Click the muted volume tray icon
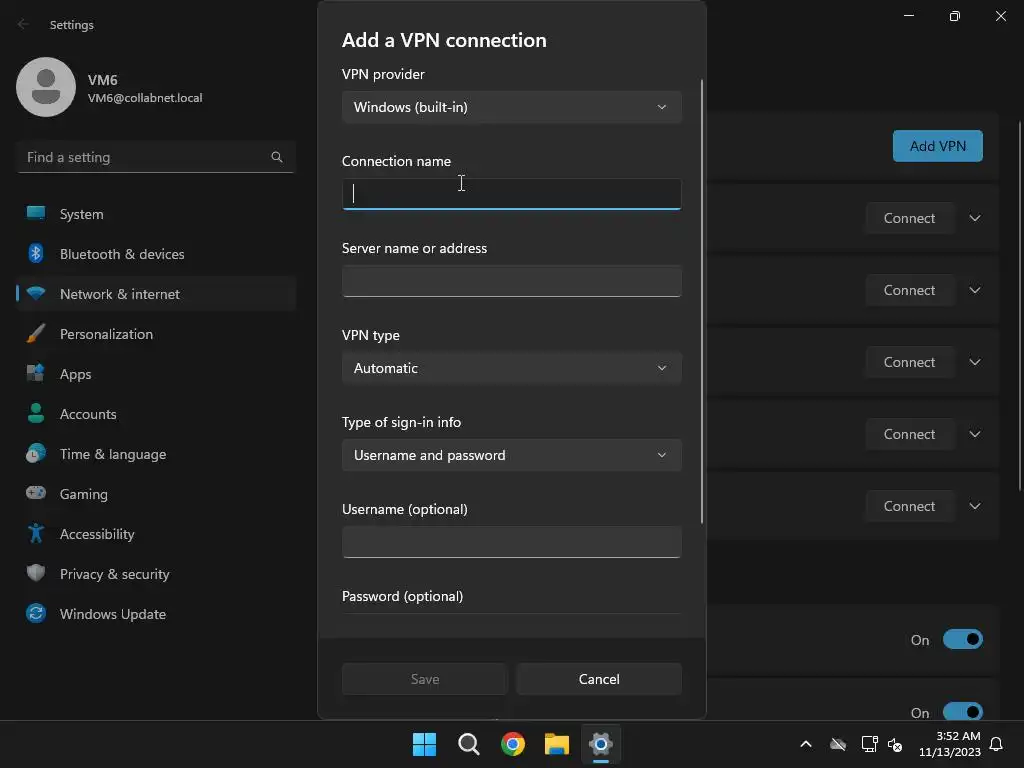Screen dimensions: 1024x768 point(895,744)
